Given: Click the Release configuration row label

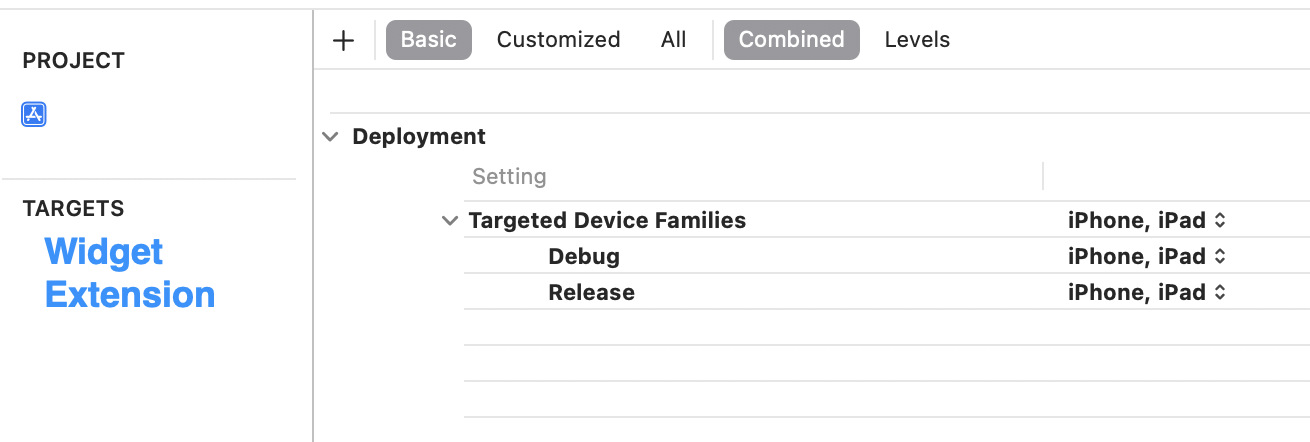Looking at the screenshot, I should click(591, 293).
